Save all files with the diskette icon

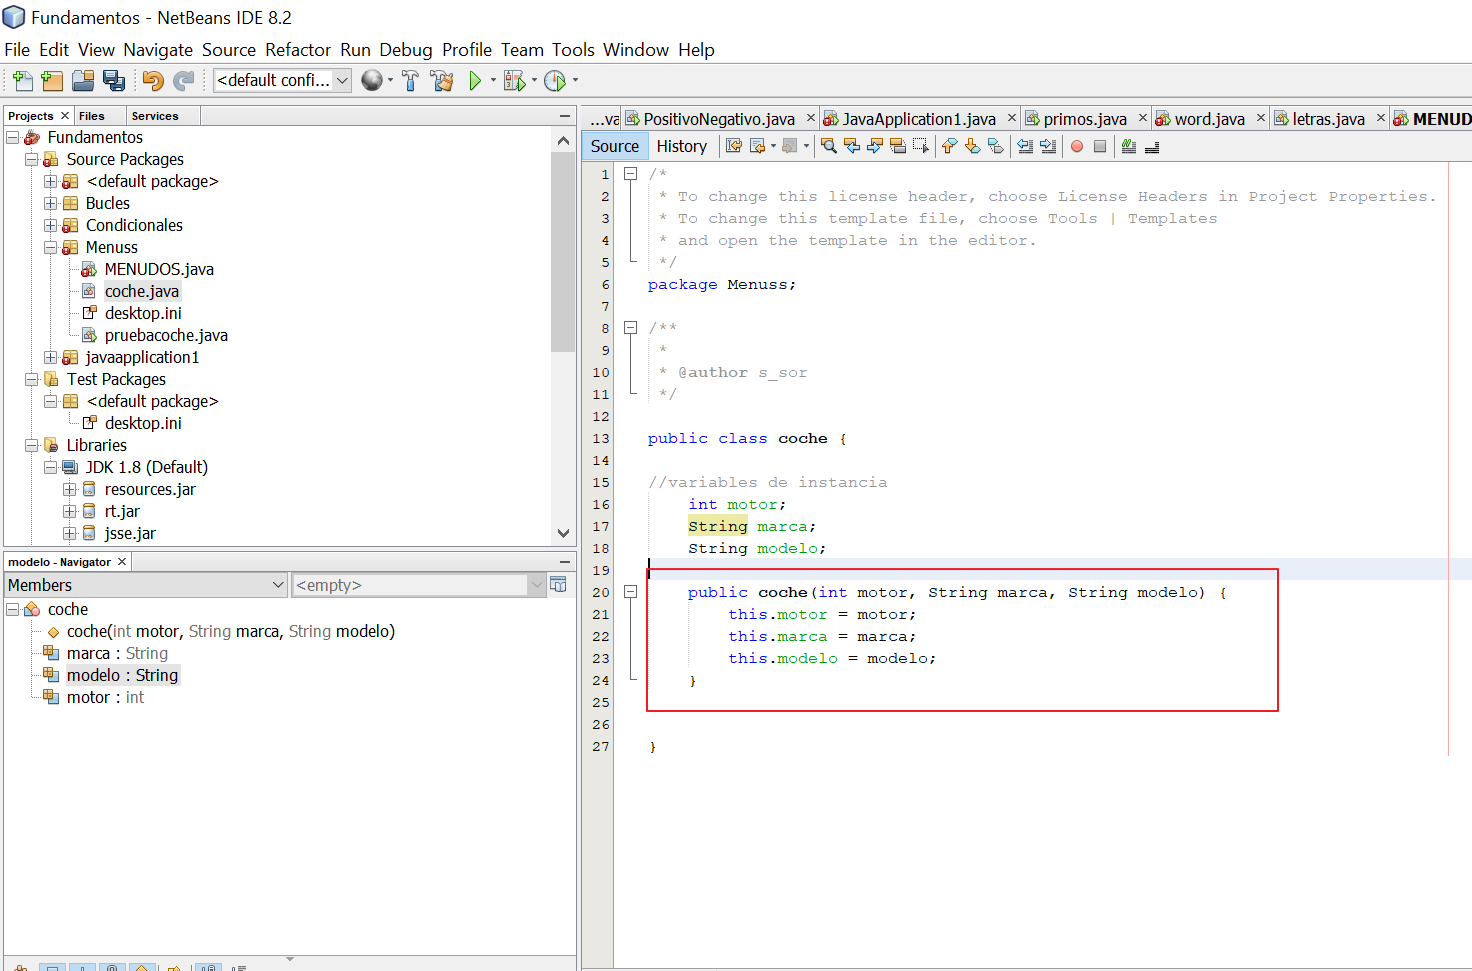114,81
